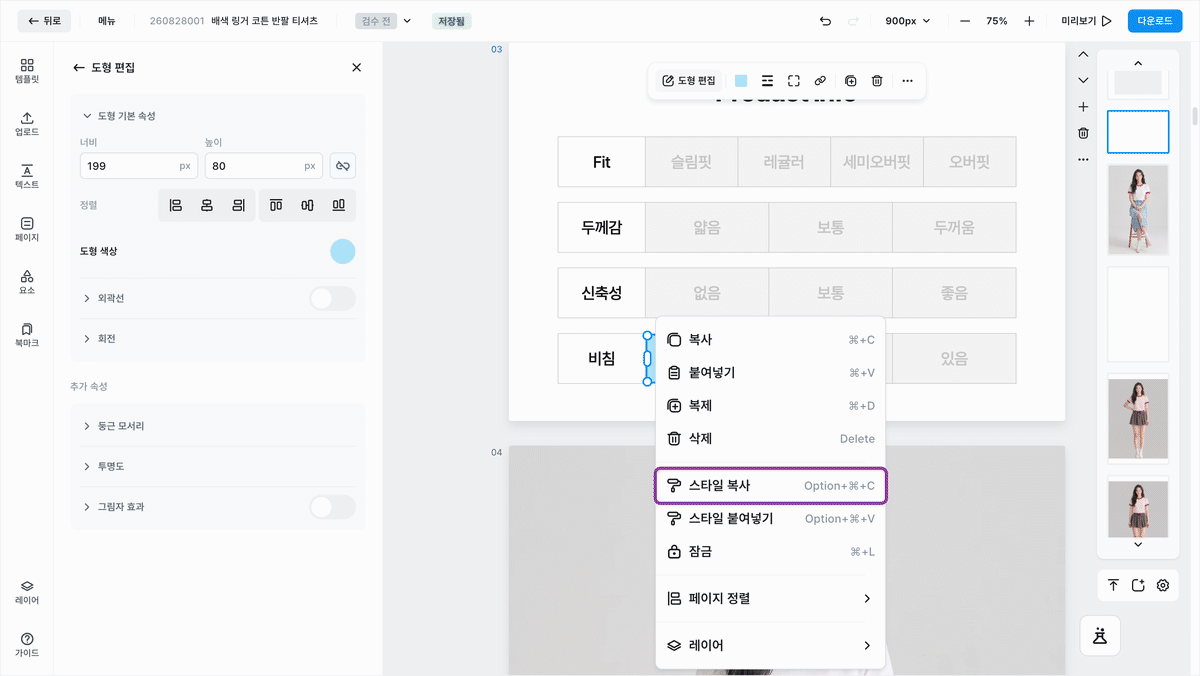The image size is (1200, 676).
Task: Click the 다운로드 button
Action: click(1155, 21)
